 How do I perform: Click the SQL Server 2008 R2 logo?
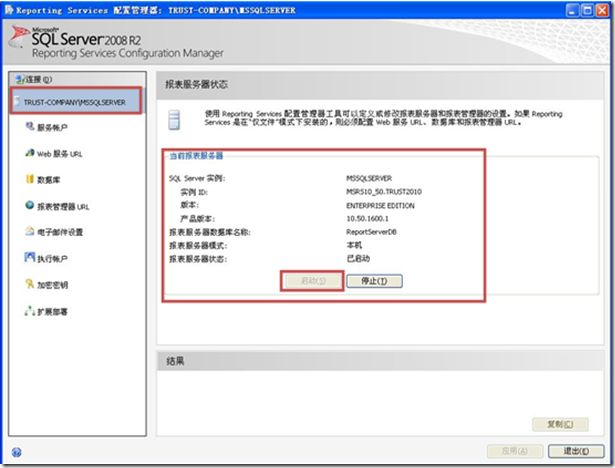pyautogui.click(x=75, y=38)
